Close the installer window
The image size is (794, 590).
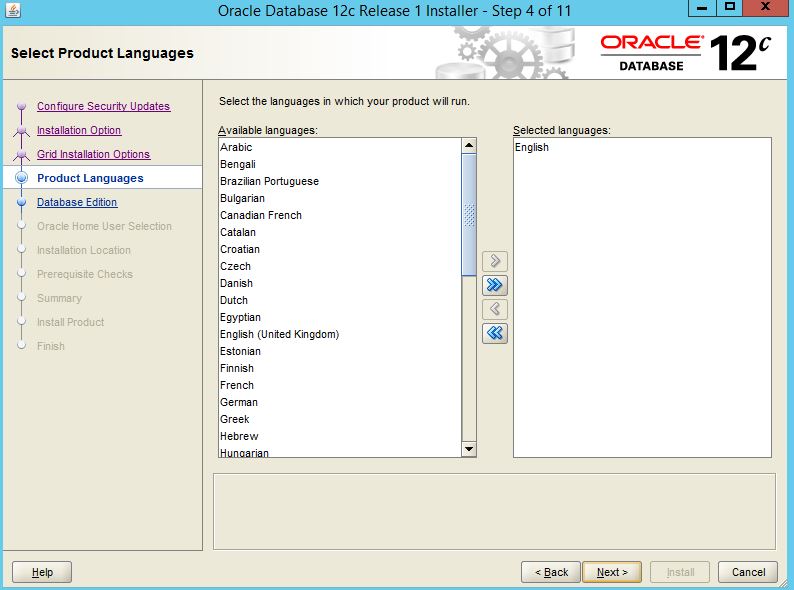pos(765,8)
